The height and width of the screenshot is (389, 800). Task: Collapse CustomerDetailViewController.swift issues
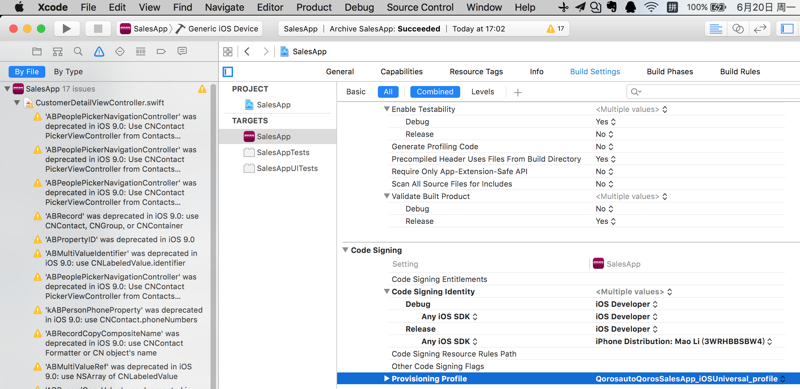[x=17, y=103]
